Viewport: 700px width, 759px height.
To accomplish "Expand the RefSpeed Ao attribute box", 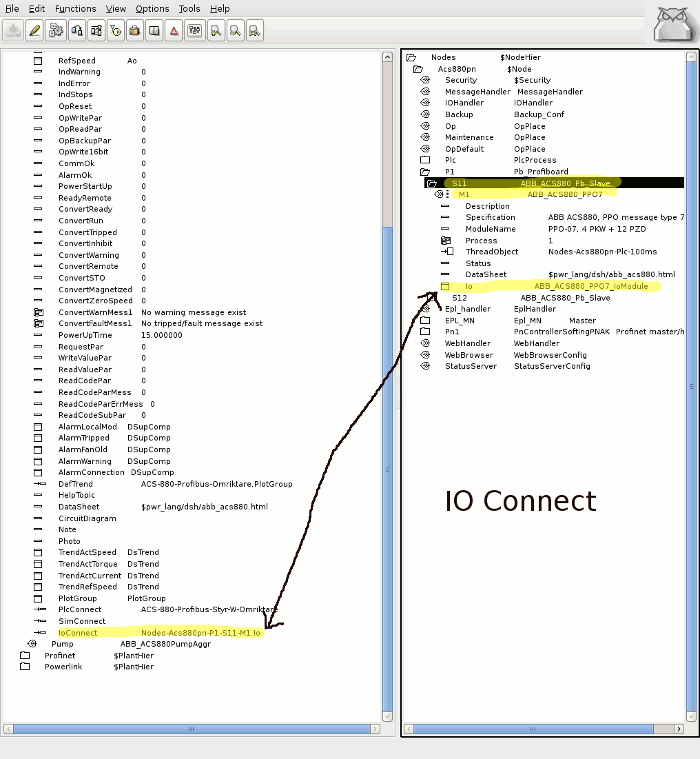I will coord(38,61).
